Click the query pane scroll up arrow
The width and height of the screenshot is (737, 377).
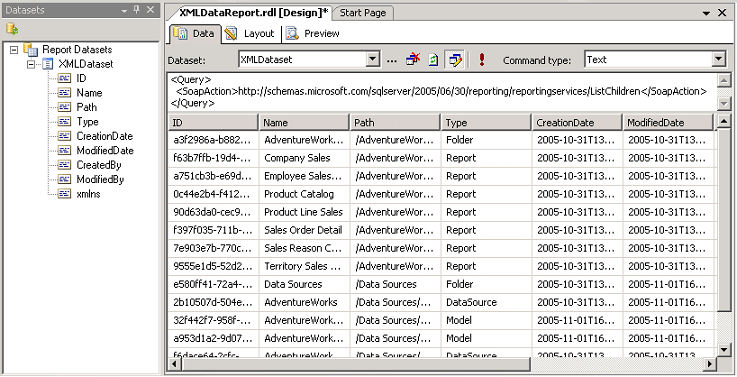(x=724, y=80)
